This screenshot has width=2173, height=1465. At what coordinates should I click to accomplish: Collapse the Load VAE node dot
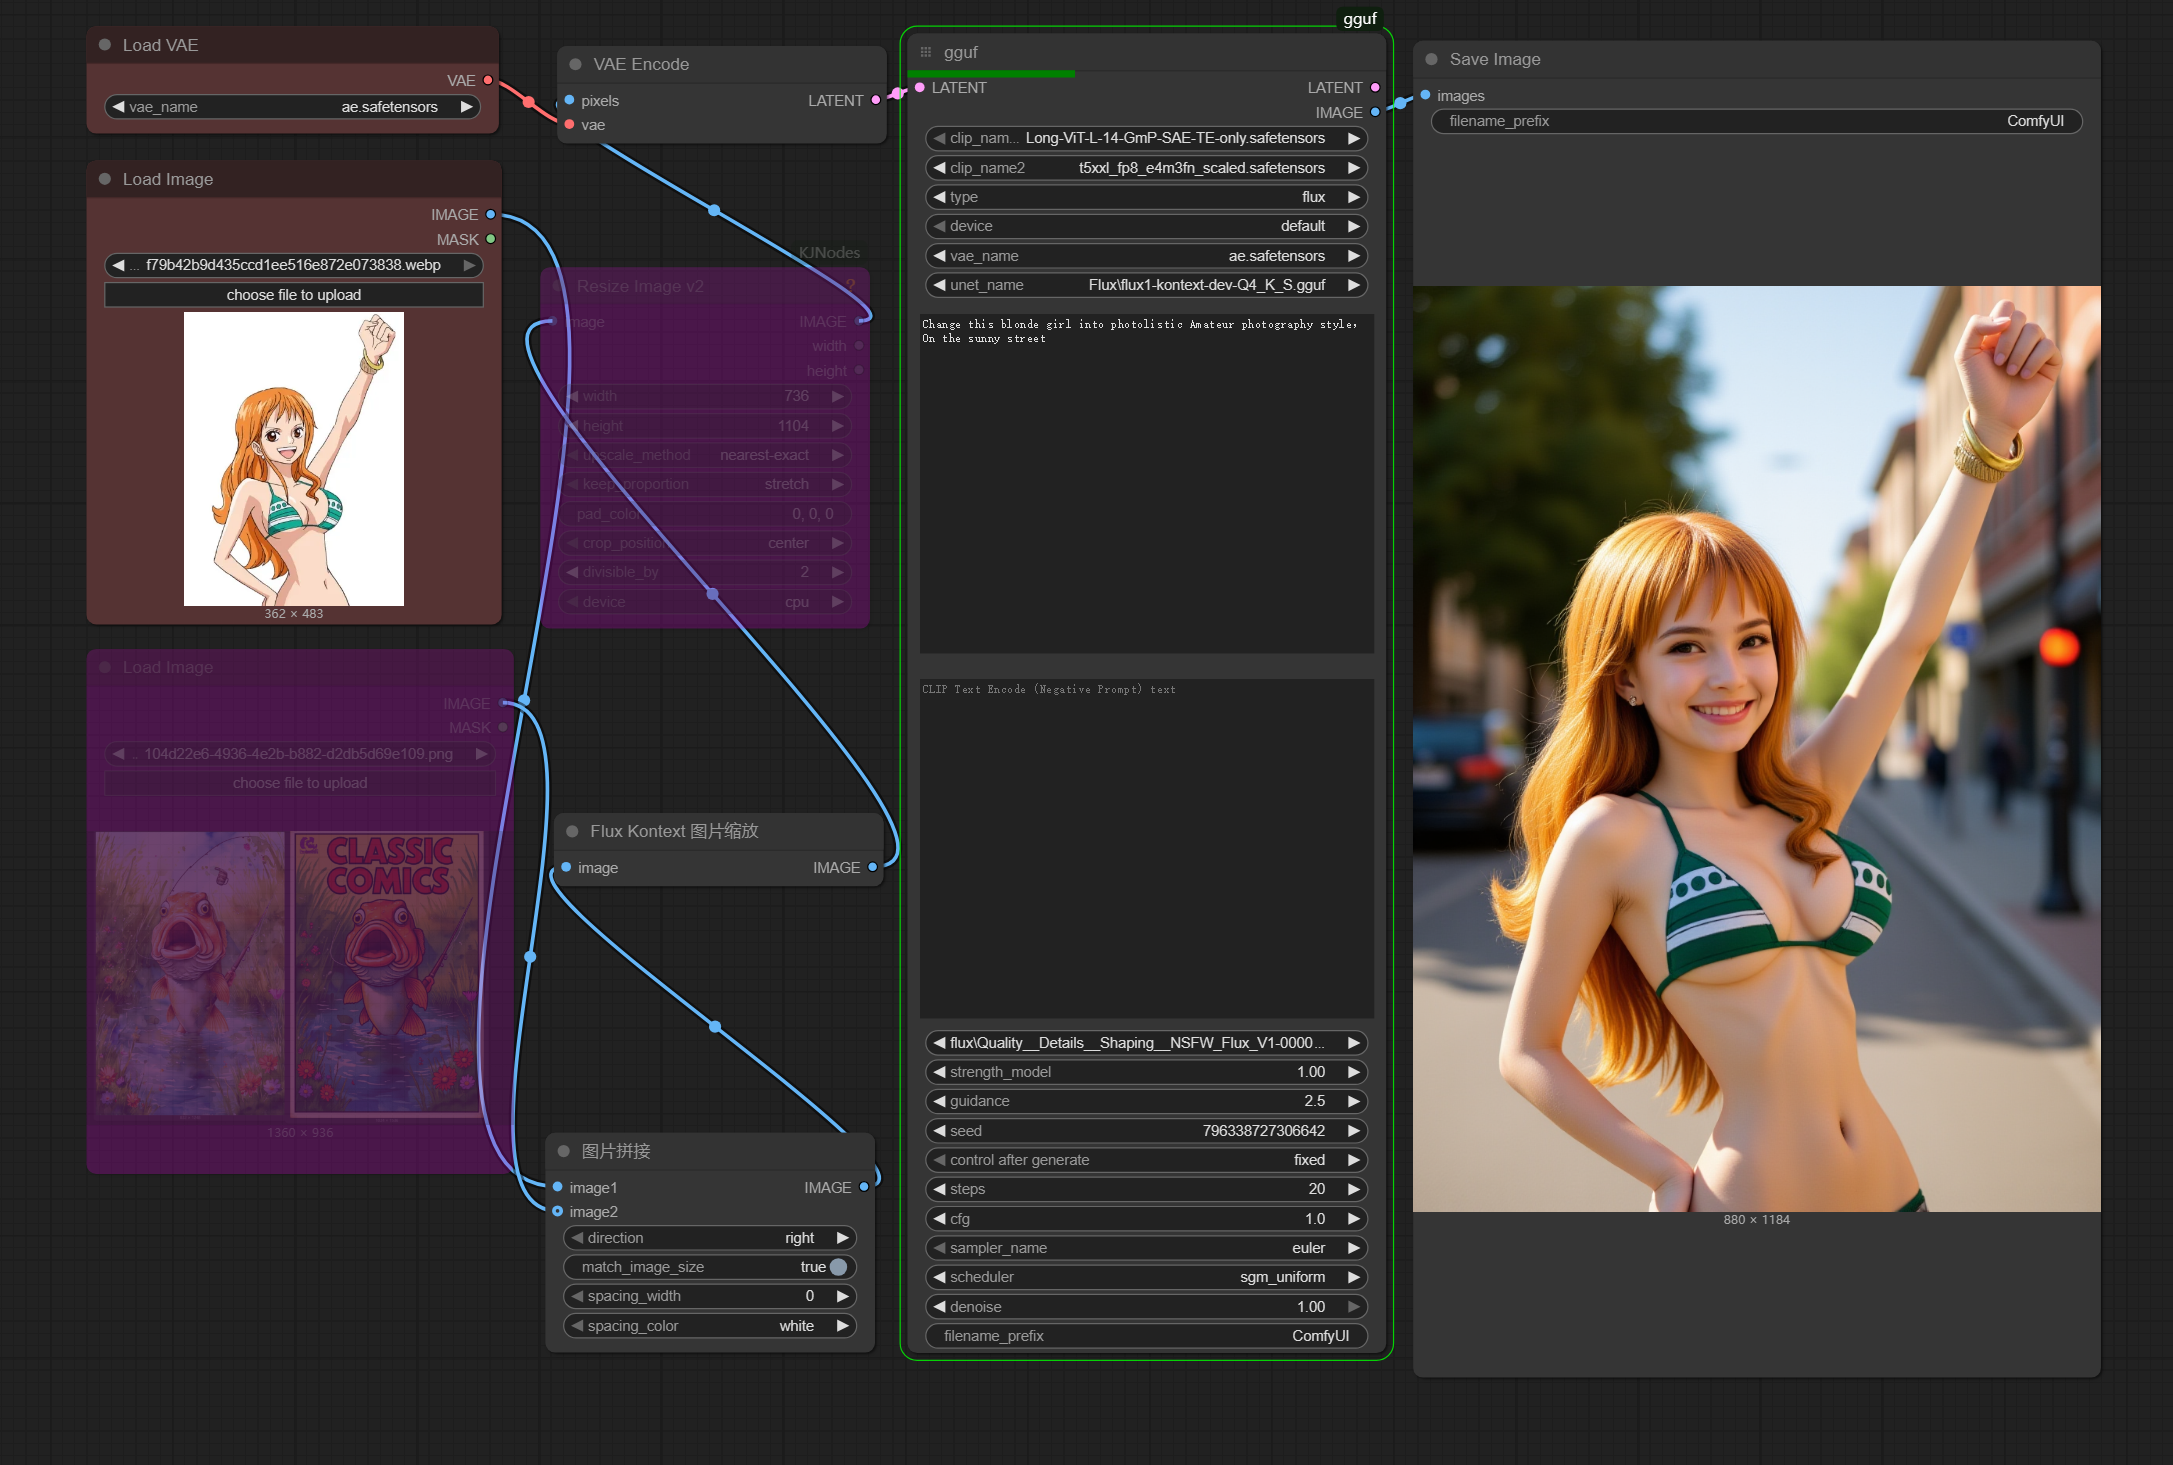click(105, 45)
